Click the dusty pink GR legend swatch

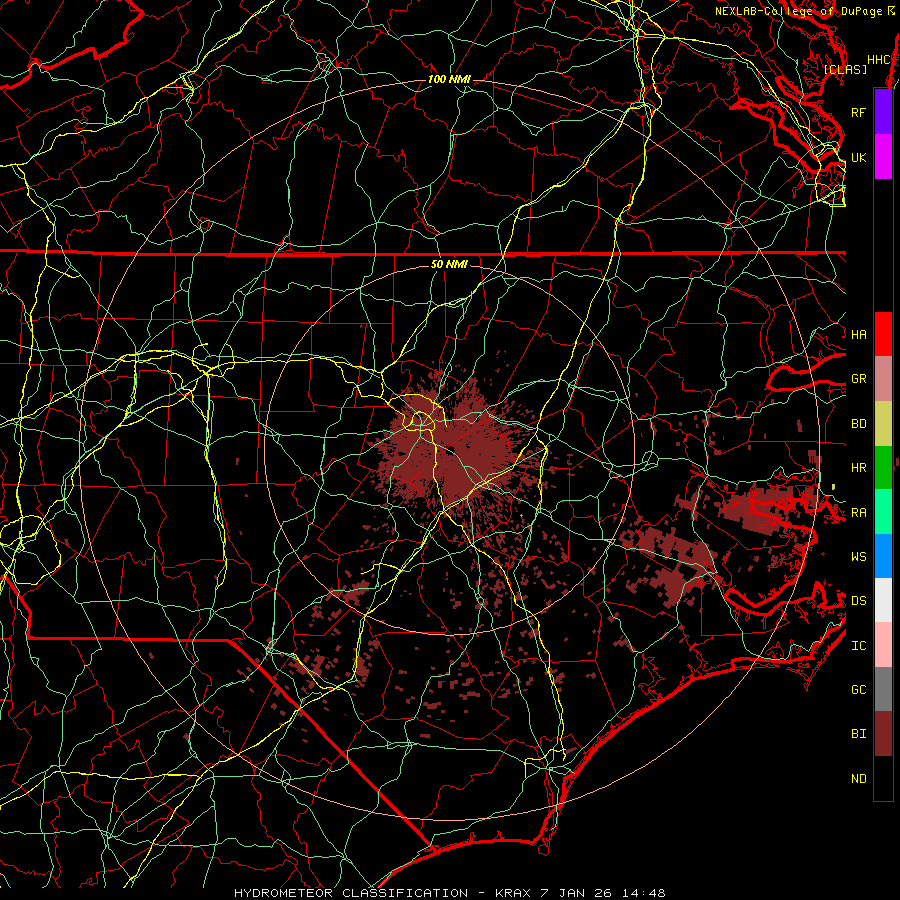pyautogui.click(x=883, y=379)
